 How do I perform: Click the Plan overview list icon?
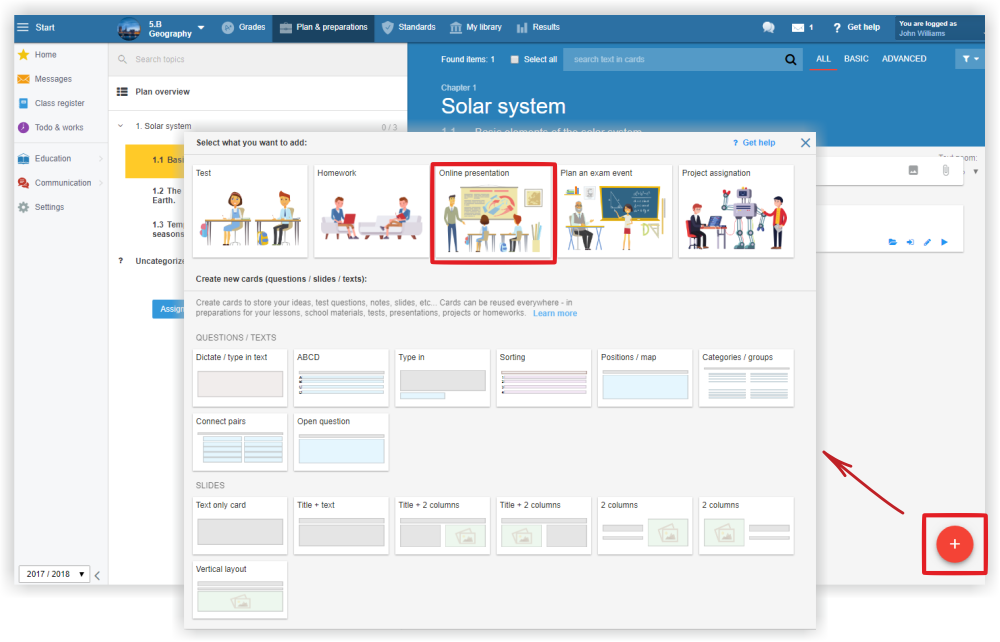122,92
